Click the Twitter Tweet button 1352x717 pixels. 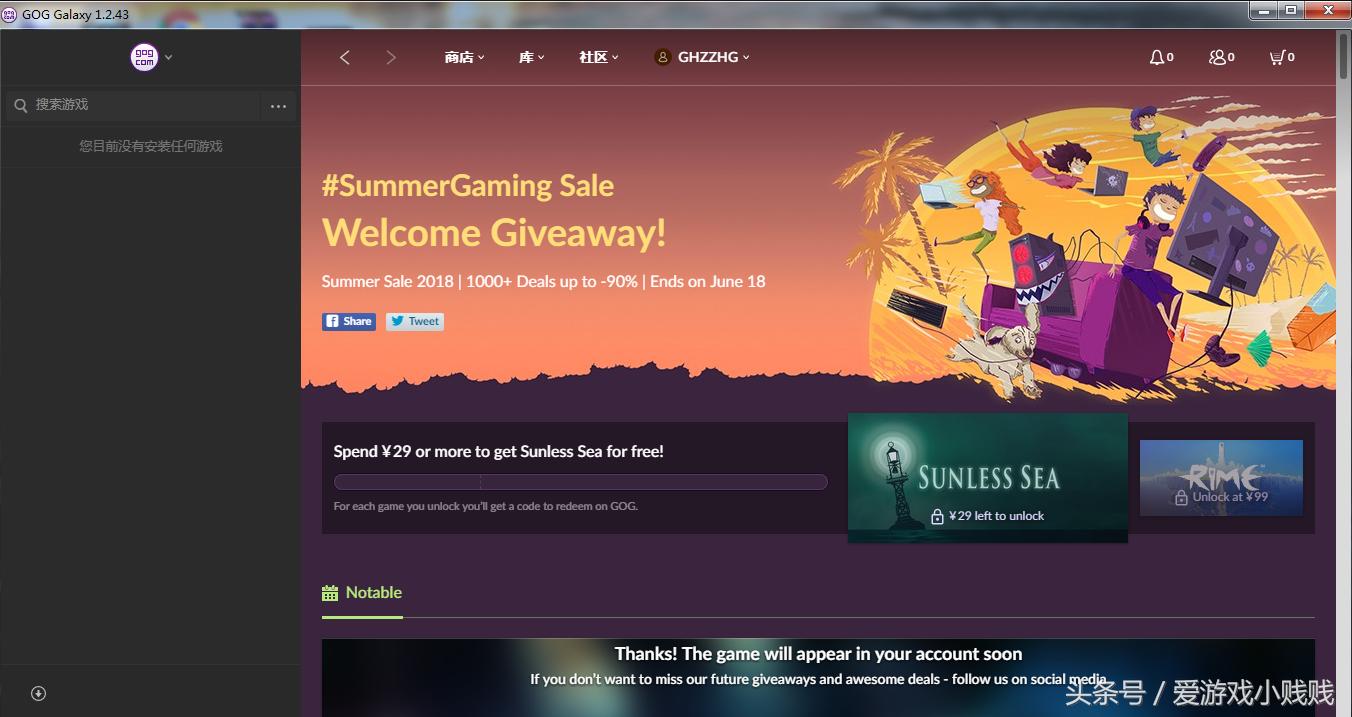(x=415, y=321)
